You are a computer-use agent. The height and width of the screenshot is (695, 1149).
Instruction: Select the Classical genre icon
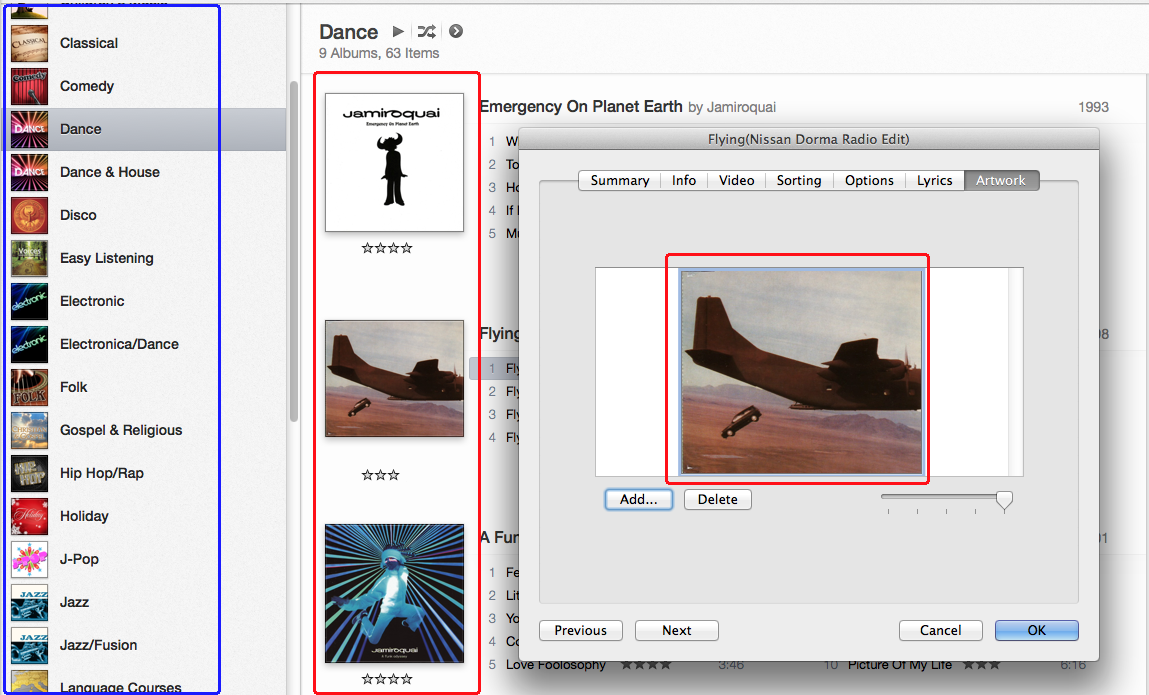point(29,43)
